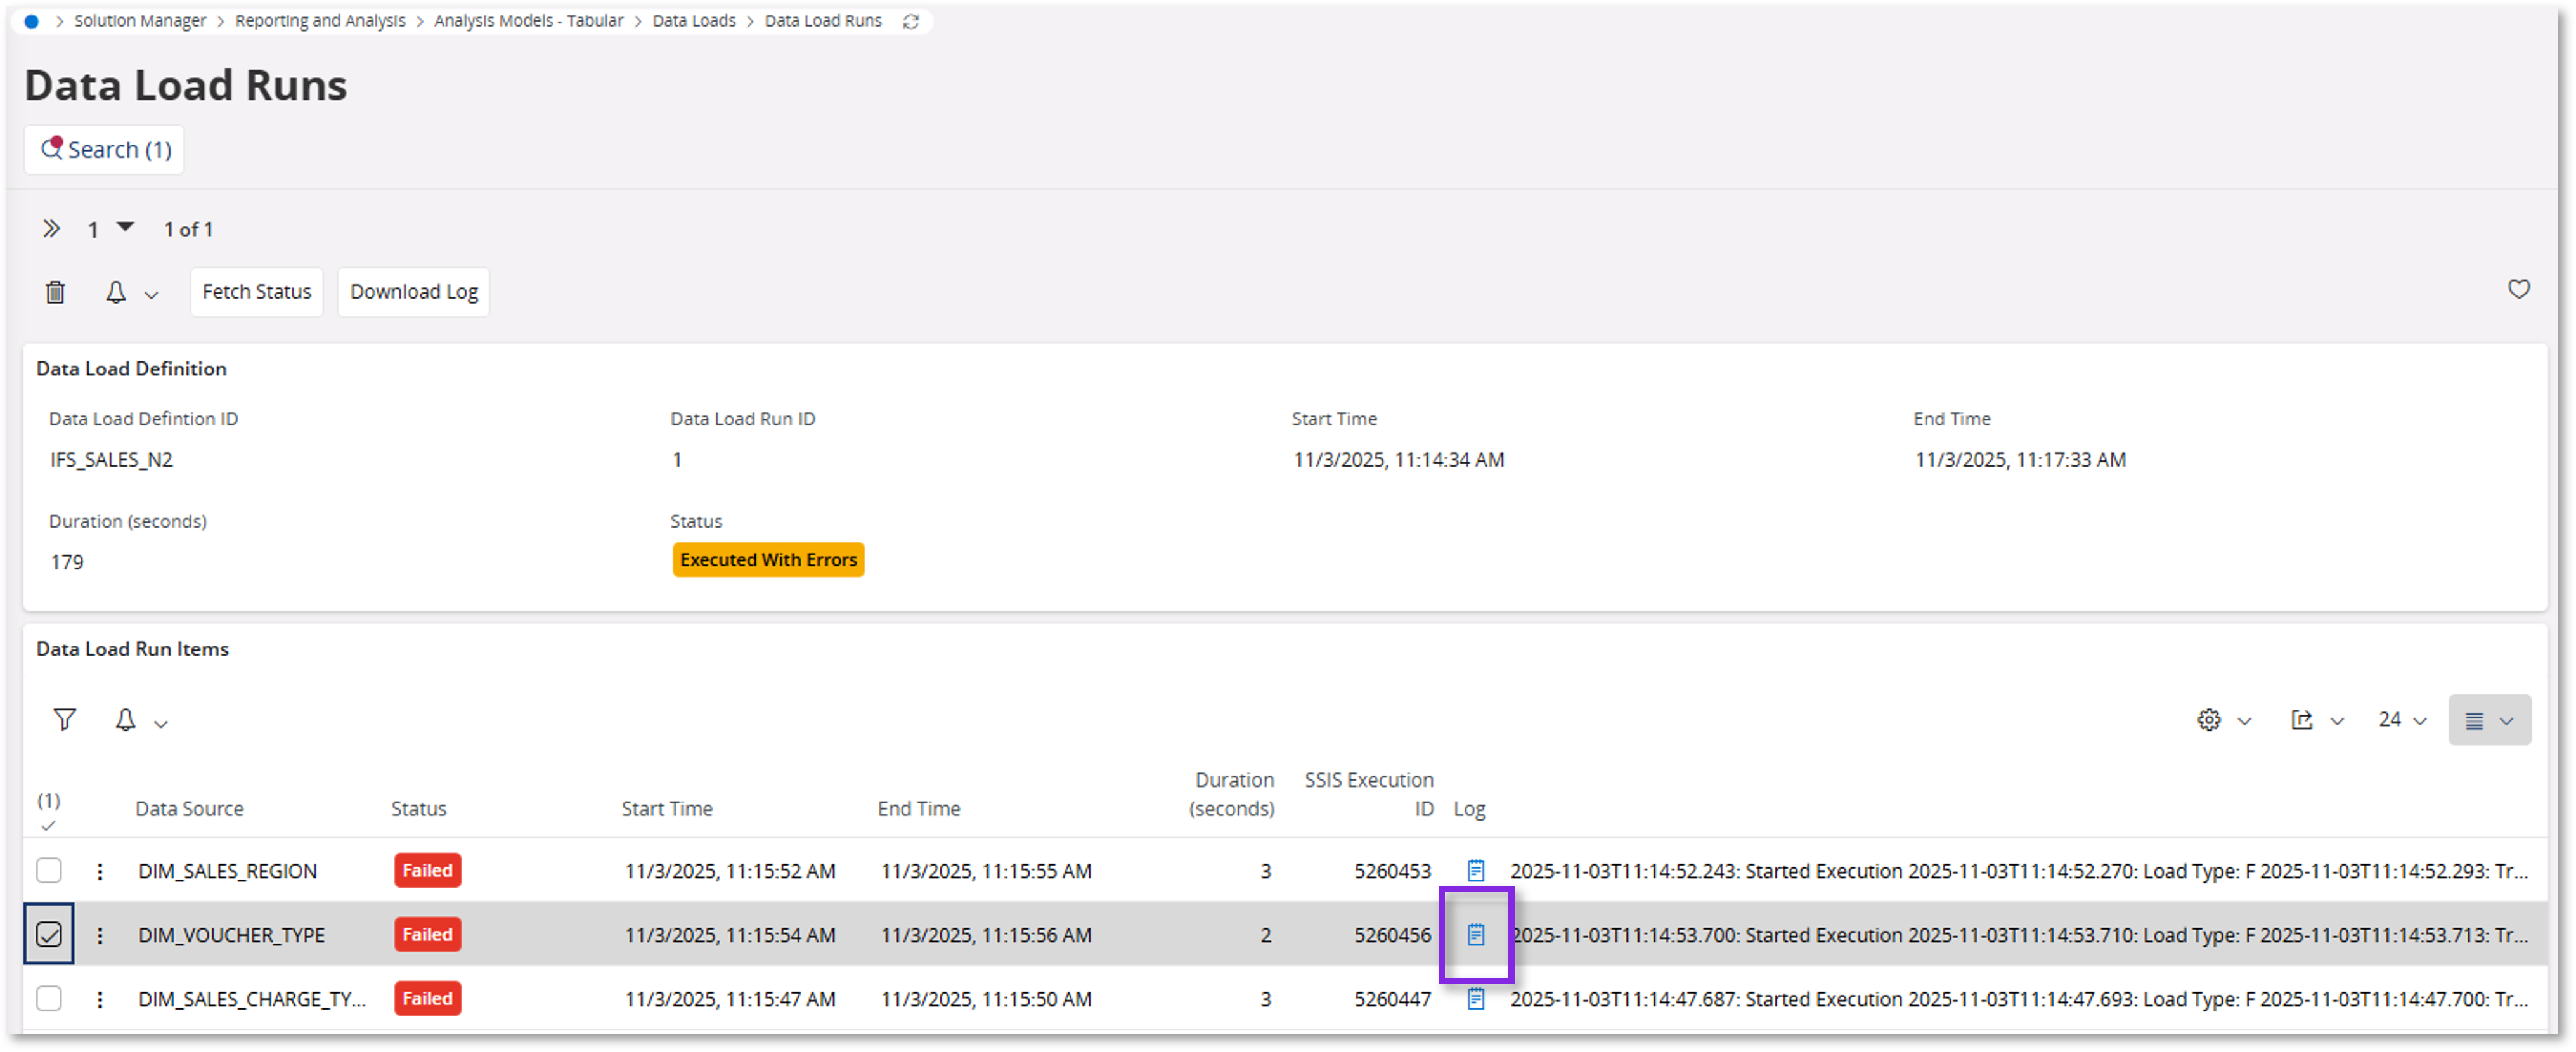The image size is (2576, 1052).
Task: Open row menu for DIM_VOUCHER_TYPE
Action: click(100, 936)
